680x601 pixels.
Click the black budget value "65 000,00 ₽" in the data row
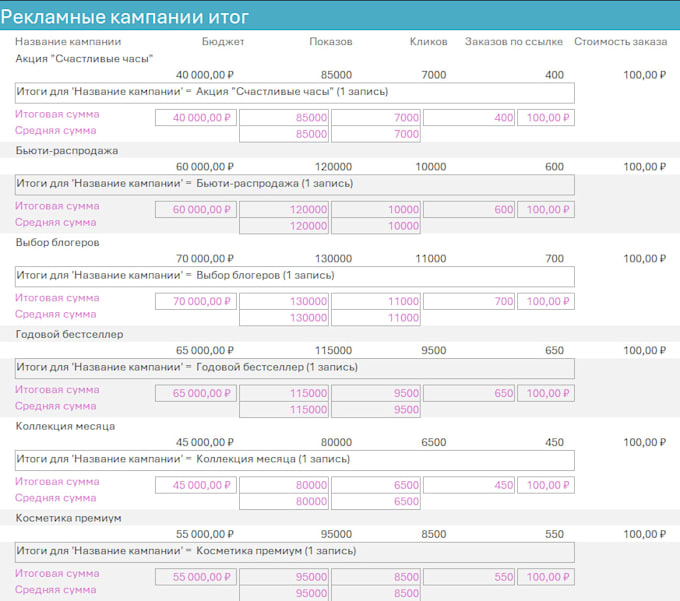tap(205, 351)
